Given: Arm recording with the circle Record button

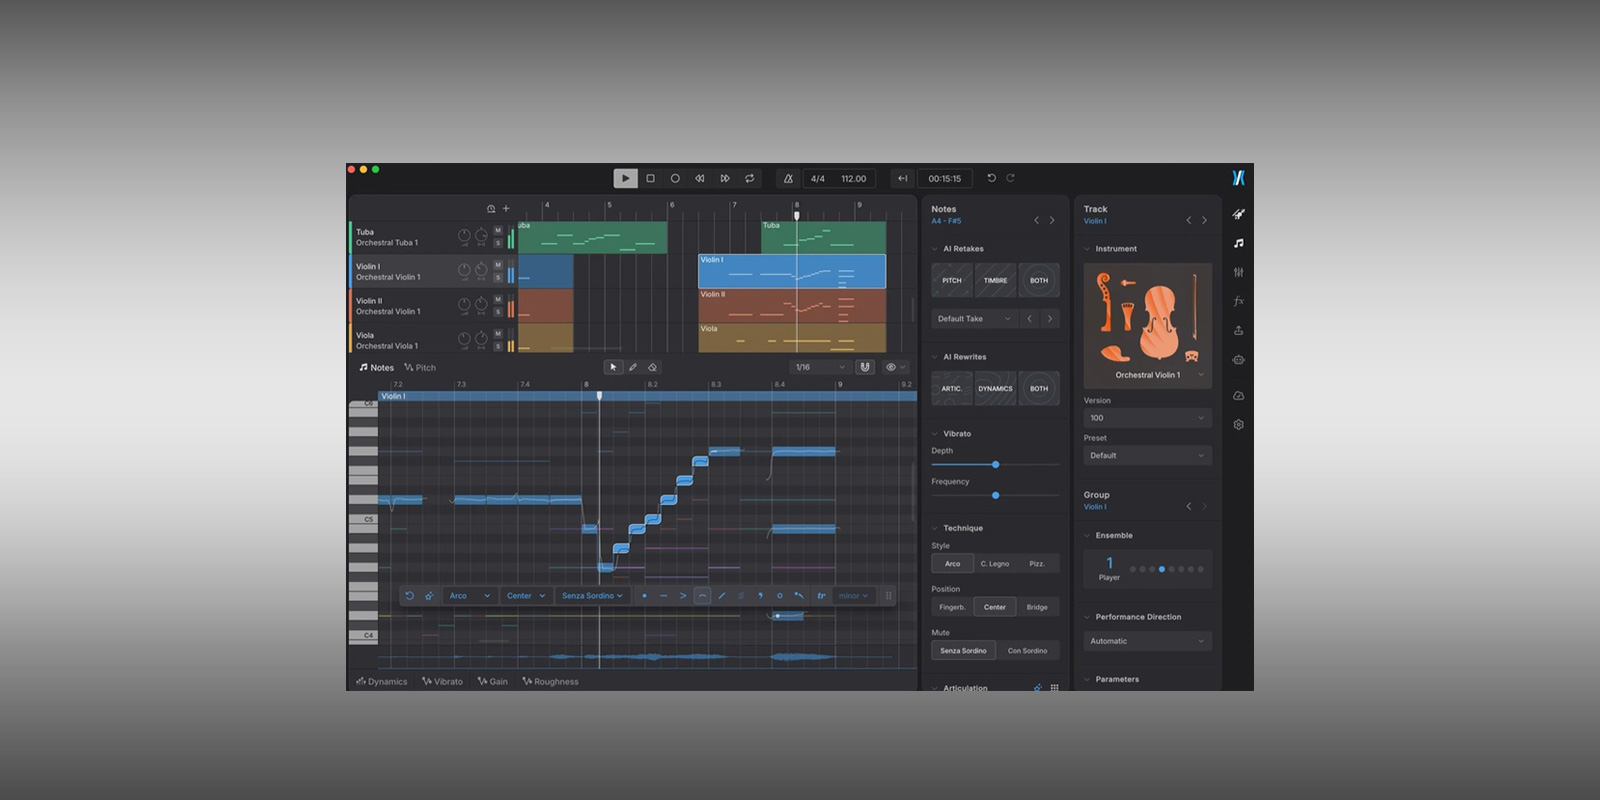Looking at the screenshot, I should [x=675, y=178].
